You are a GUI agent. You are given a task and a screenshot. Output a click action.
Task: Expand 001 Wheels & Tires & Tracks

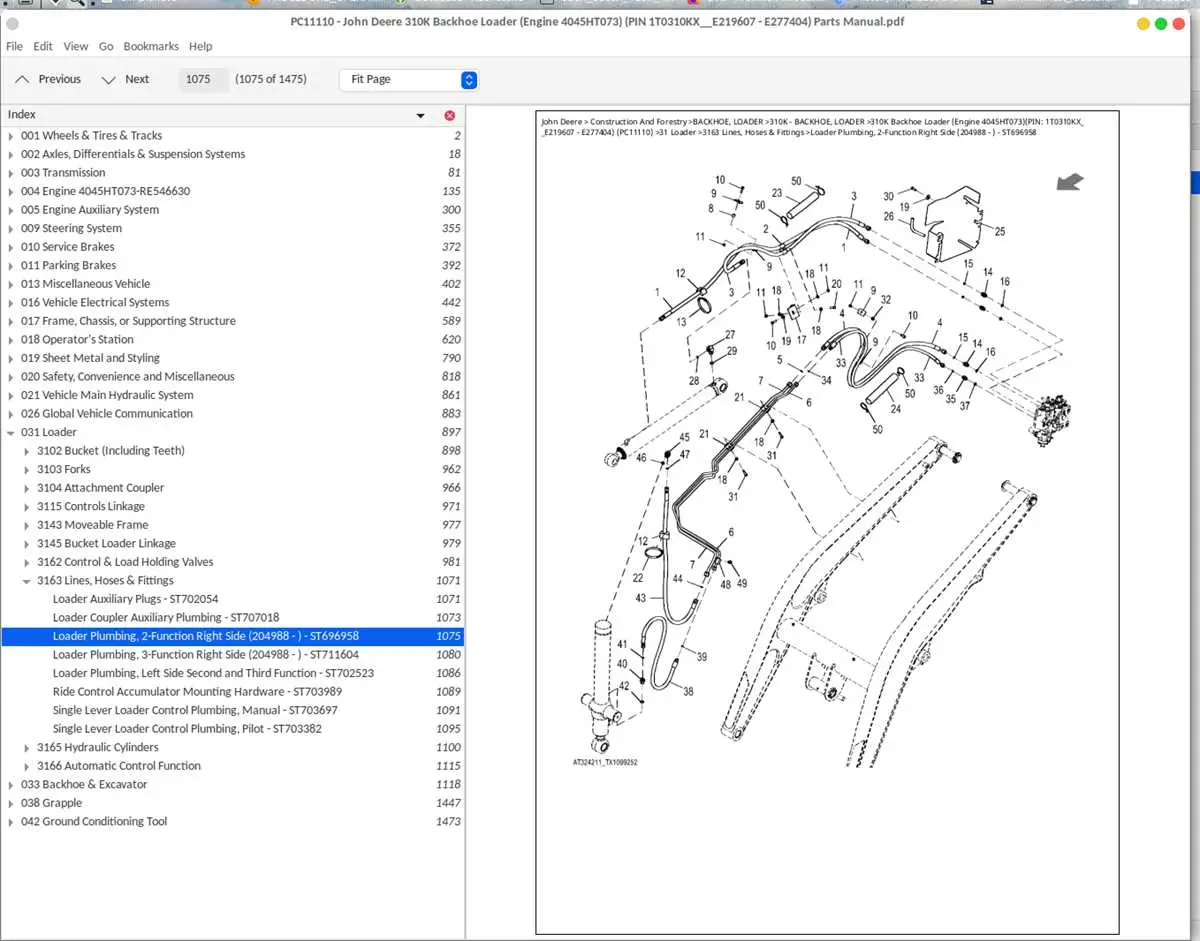11,136
